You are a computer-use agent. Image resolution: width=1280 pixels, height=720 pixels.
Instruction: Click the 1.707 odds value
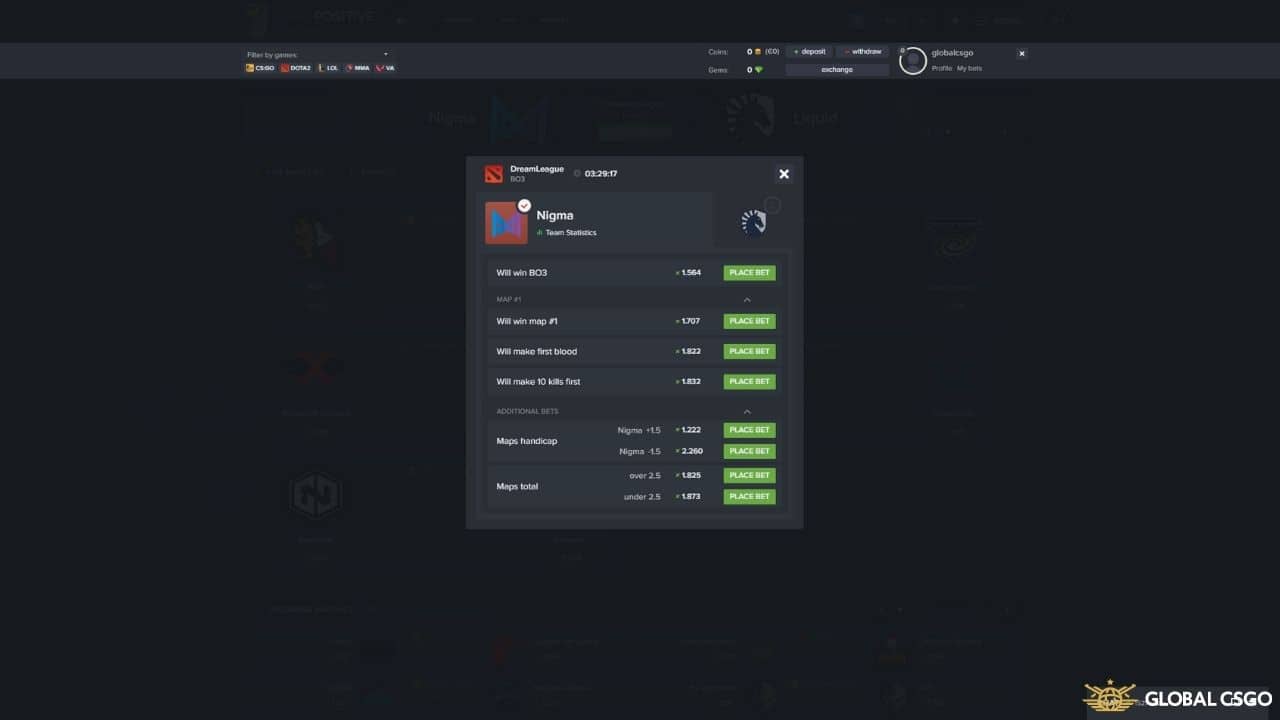pos(691,321)
